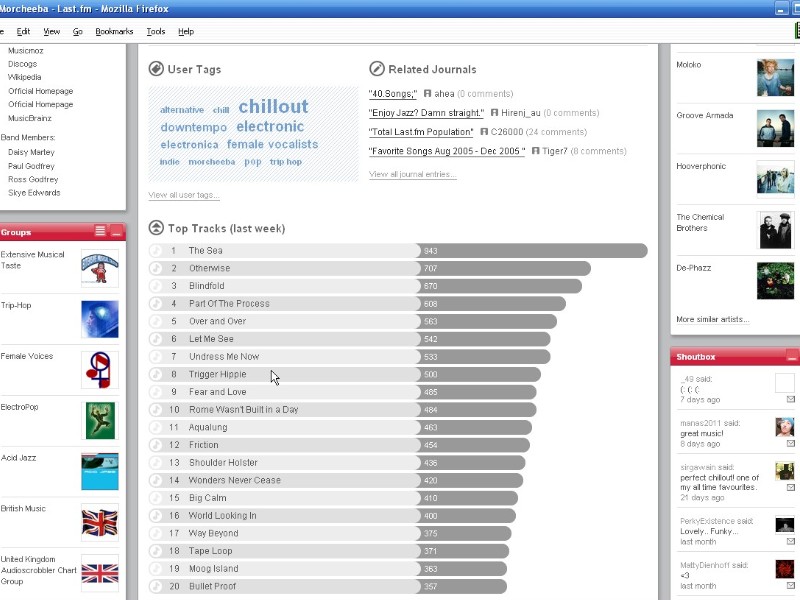Screen dimensions: 800x600
Task: Click manas2011 avatar in Shoutbox
Action: point(785,427)
